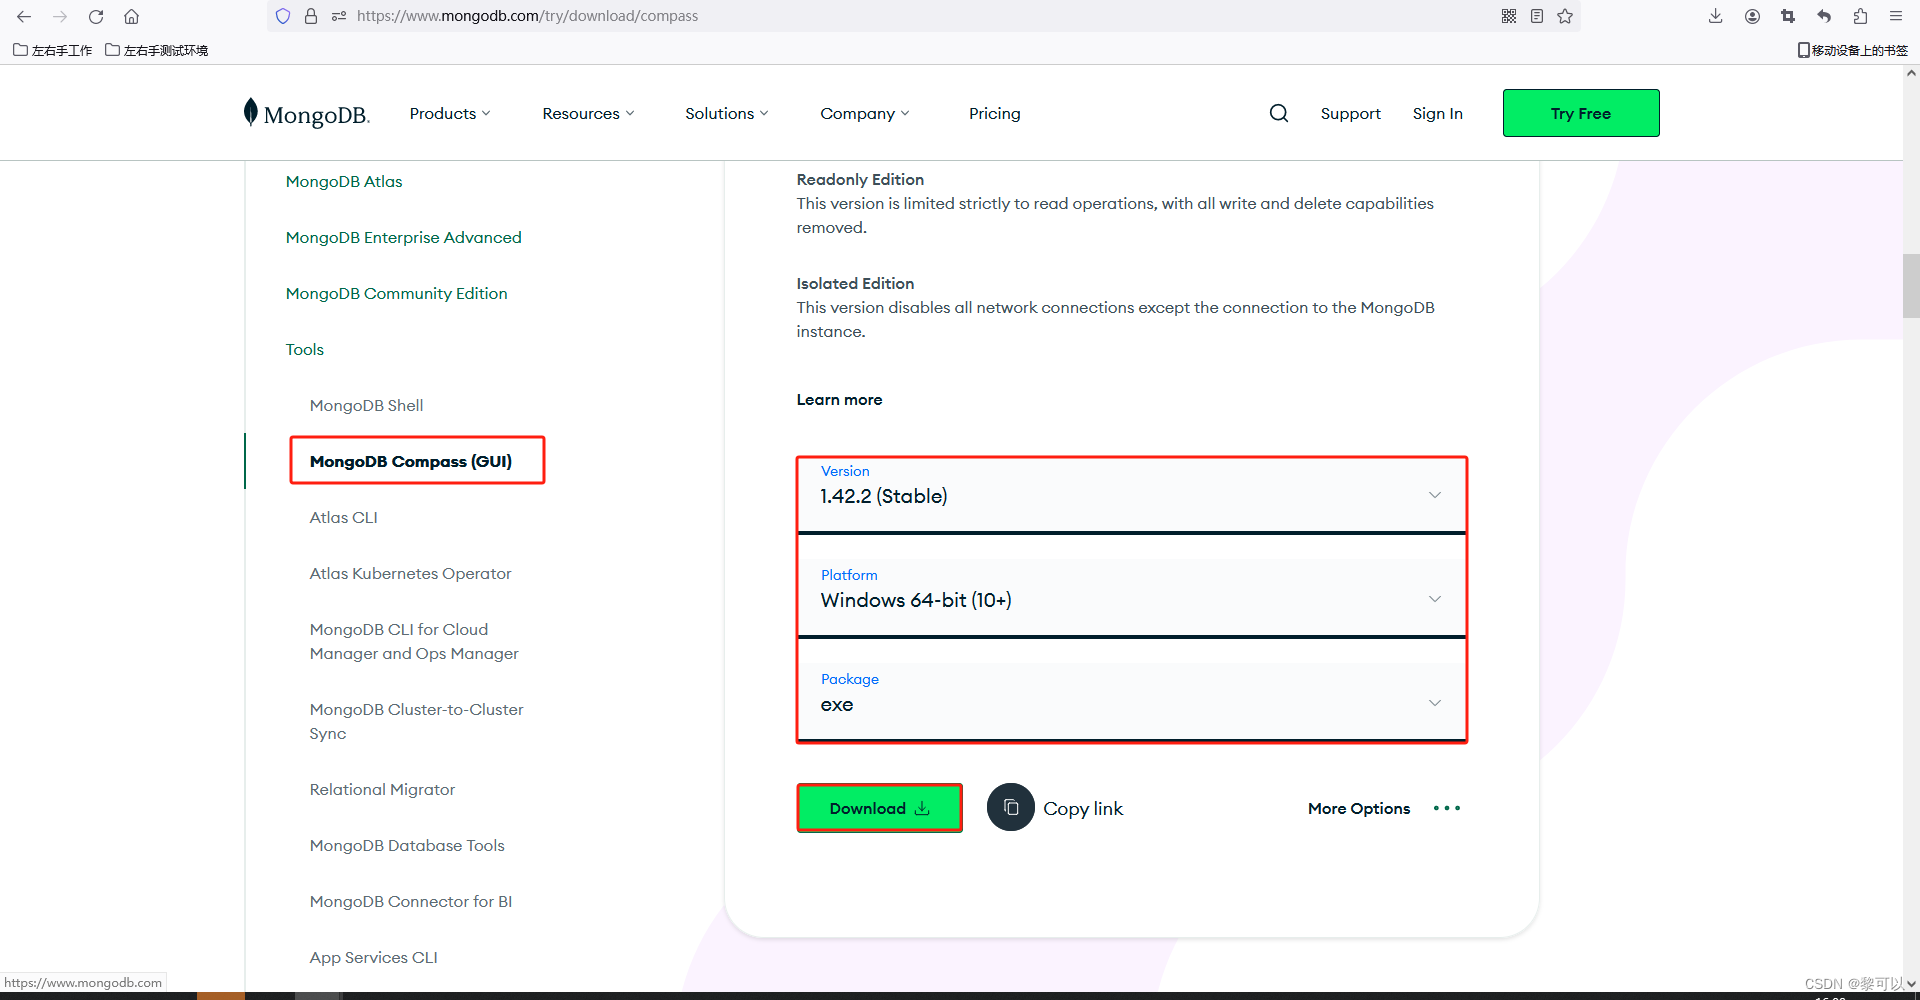Click the QR code icon in the toolbar

1509,16
